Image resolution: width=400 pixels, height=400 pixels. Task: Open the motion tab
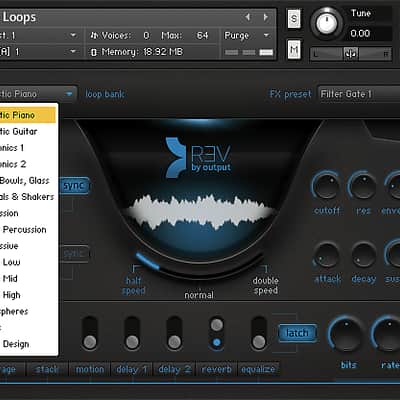click(90, 369)
